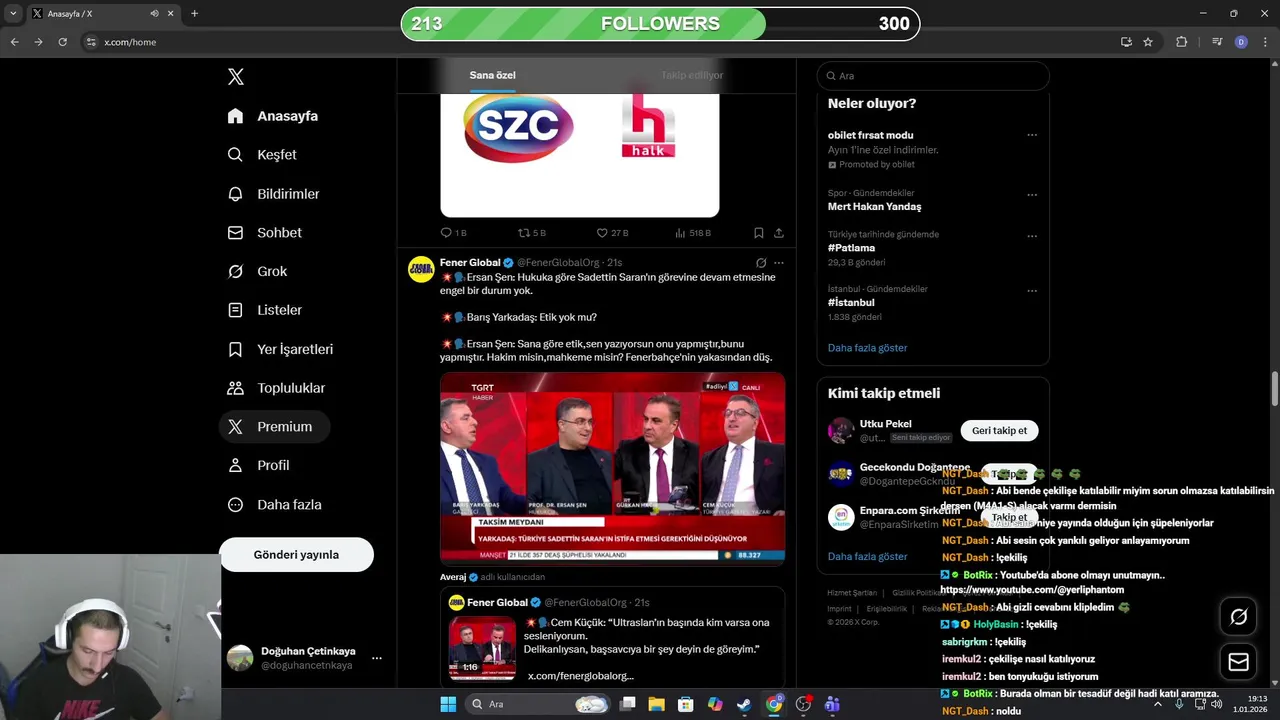Open Chrome profile avatar D

click(1241, 42)
